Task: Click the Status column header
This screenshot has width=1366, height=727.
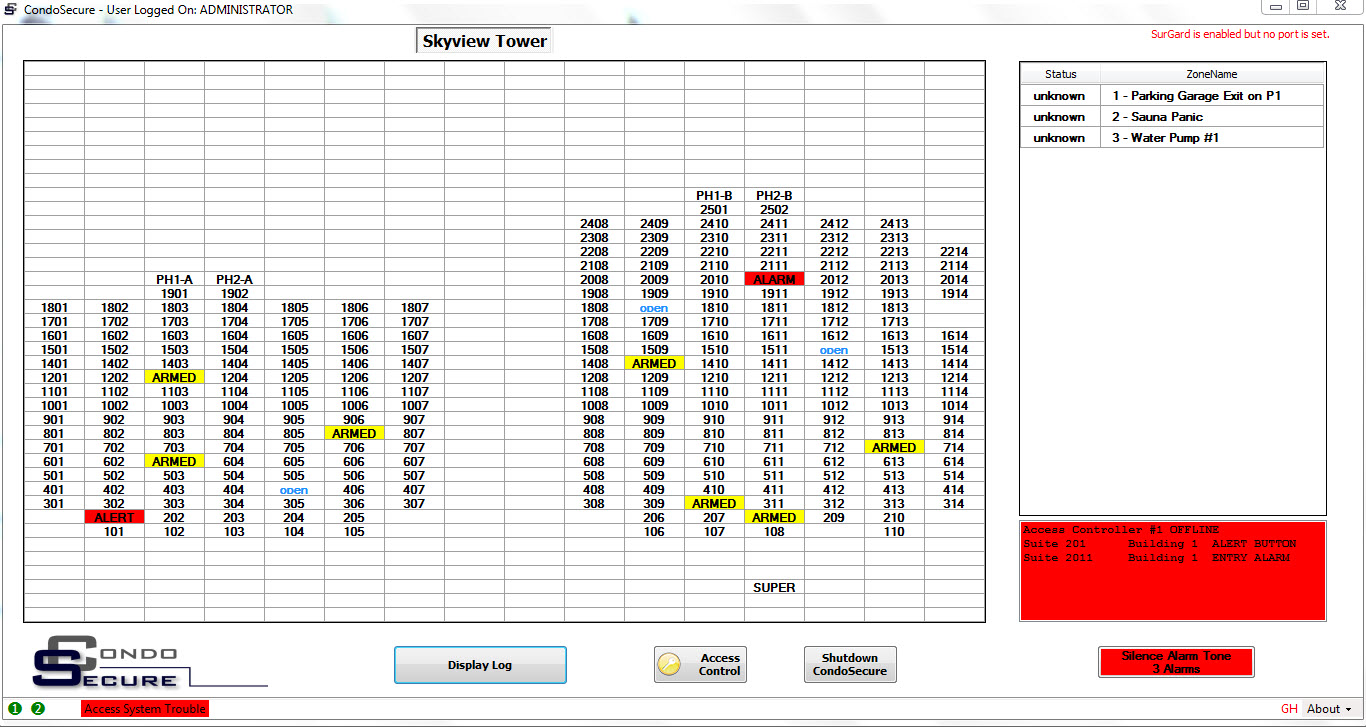Action: (1060, 75)
